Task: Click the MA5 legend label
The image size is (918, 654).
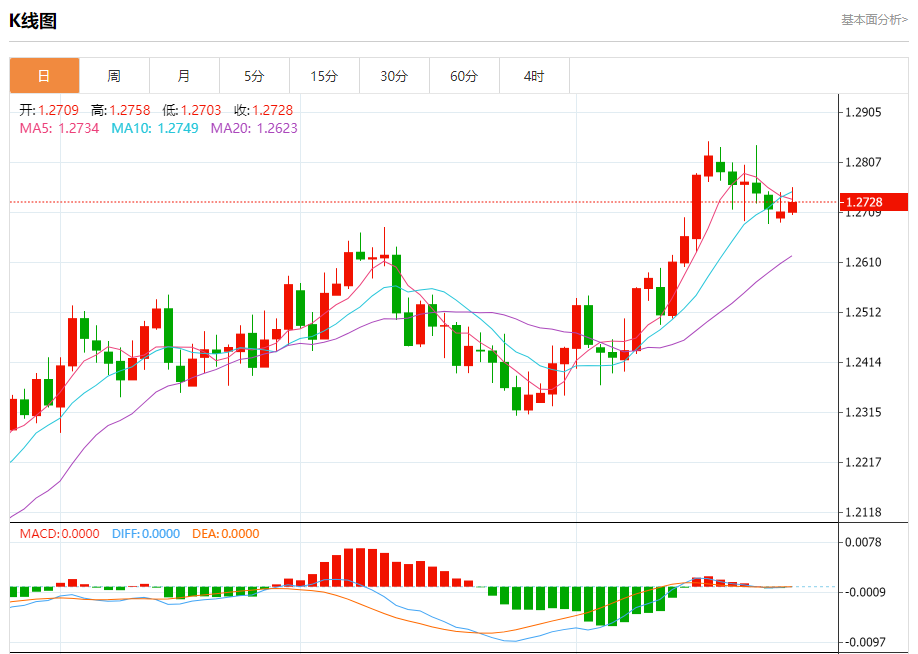Action: tap(60, 128)
